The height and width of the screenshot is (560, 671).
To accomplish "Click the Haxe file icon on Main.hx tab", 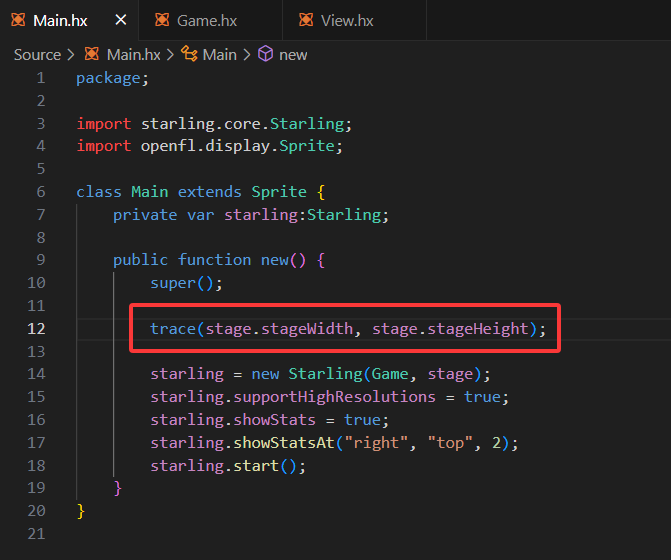I will click(x=18, y=20).
